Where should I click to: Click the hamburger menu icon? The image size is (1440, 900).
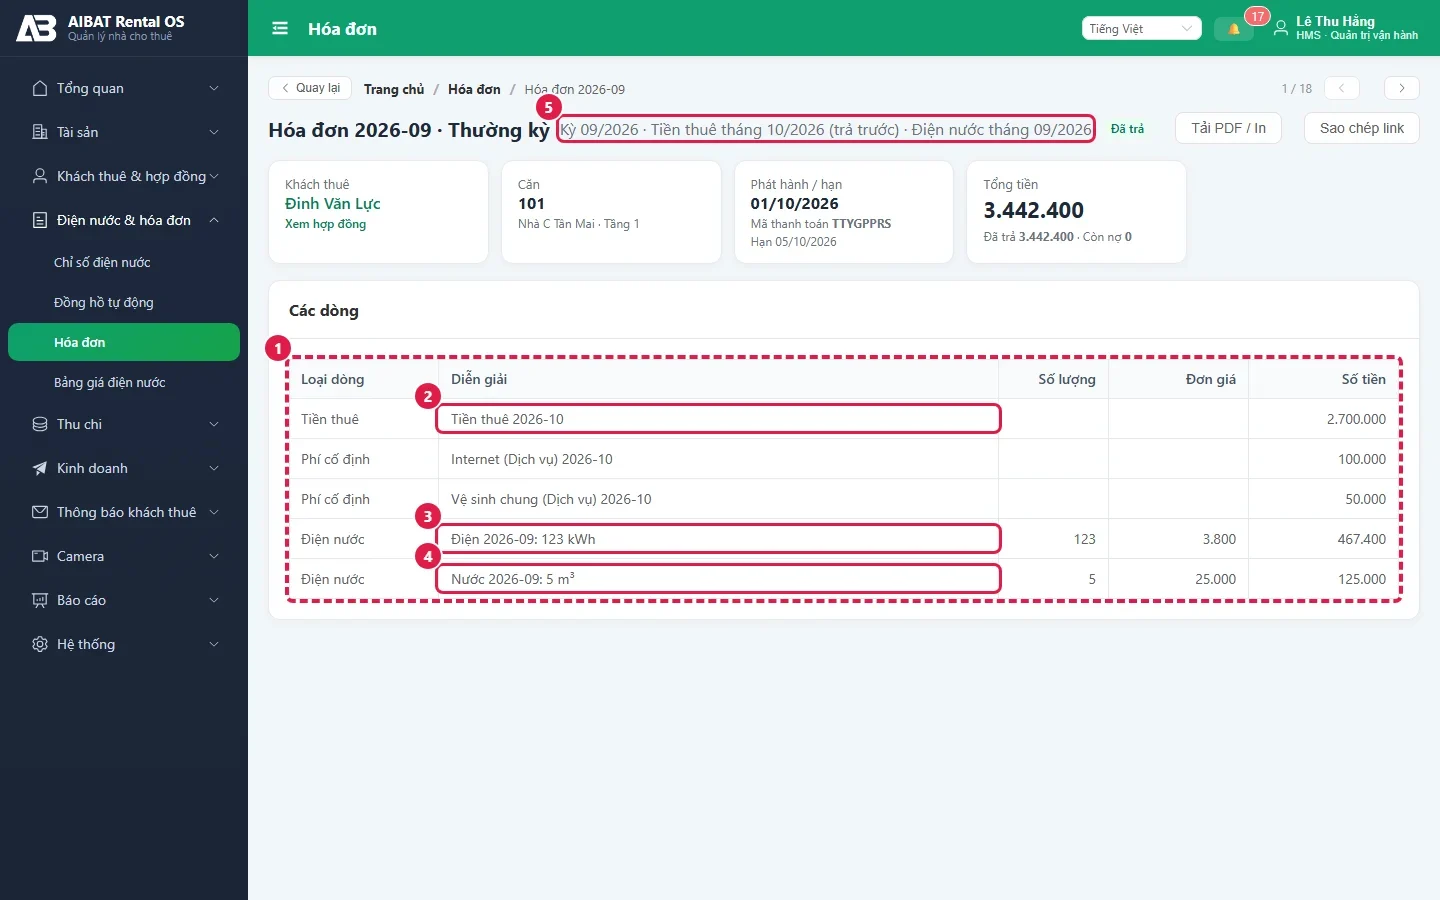point(280,29)
